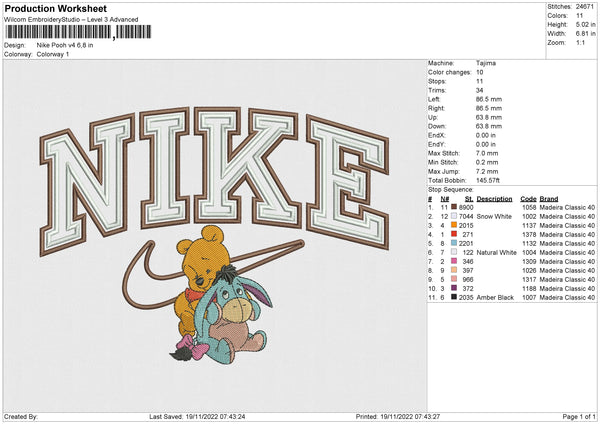Select the 'Right:' measurement label
Viewport: 600px width, 424px height.
click(x=436, y=108)
